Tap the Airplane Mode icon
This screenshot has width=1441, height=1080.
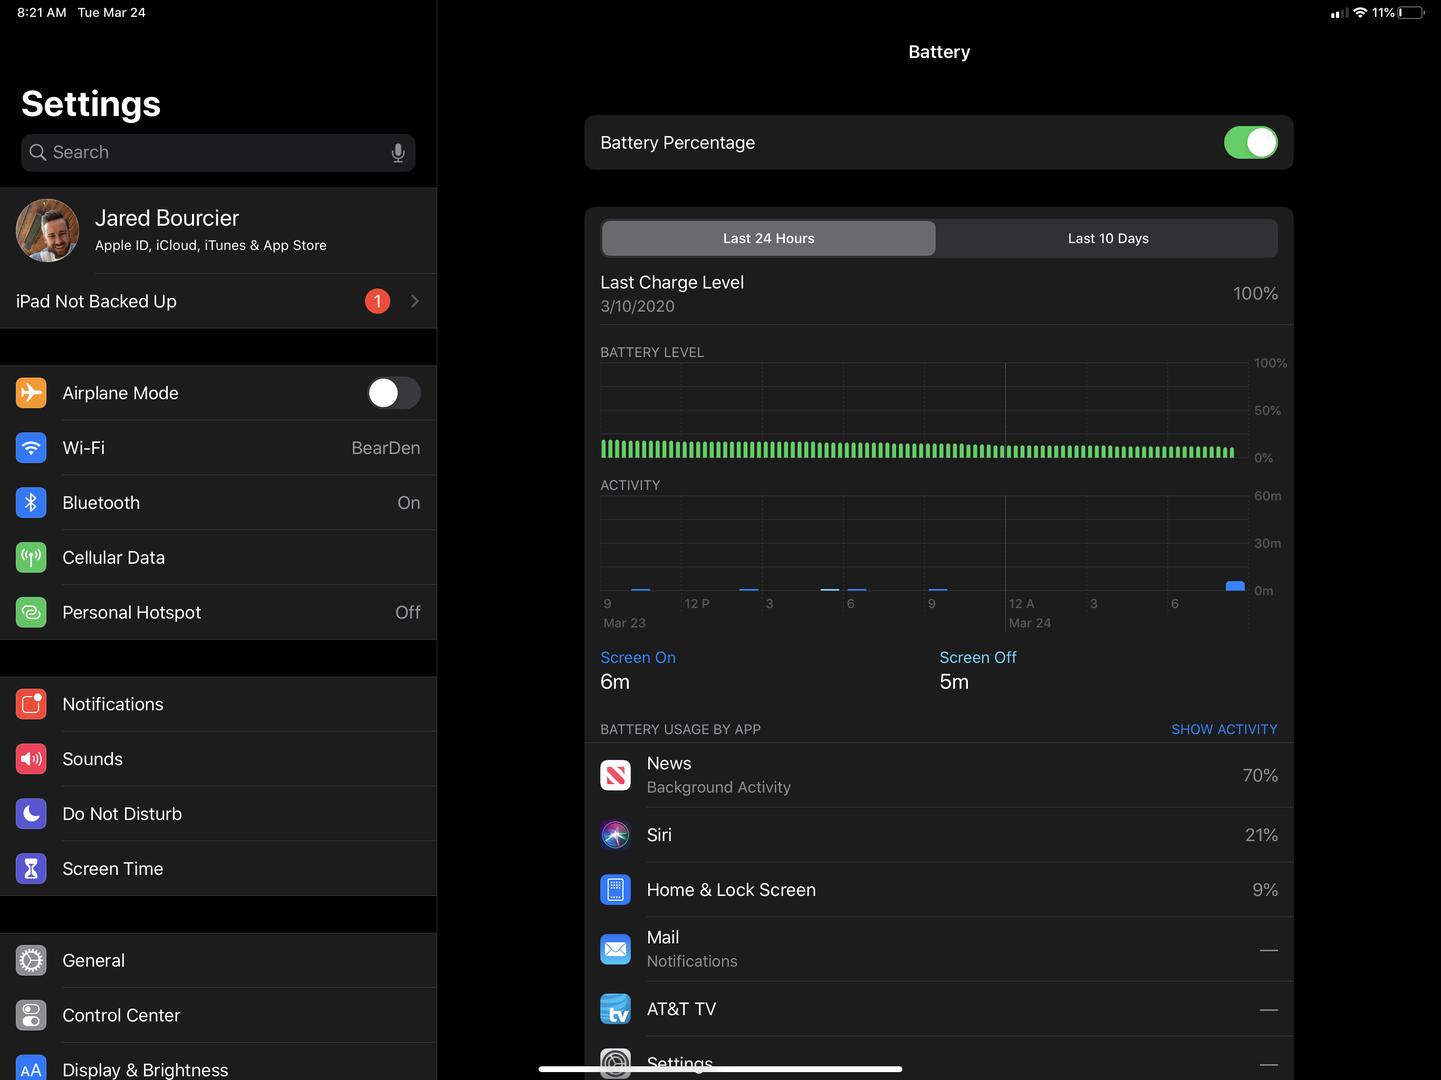click(31, 393)
